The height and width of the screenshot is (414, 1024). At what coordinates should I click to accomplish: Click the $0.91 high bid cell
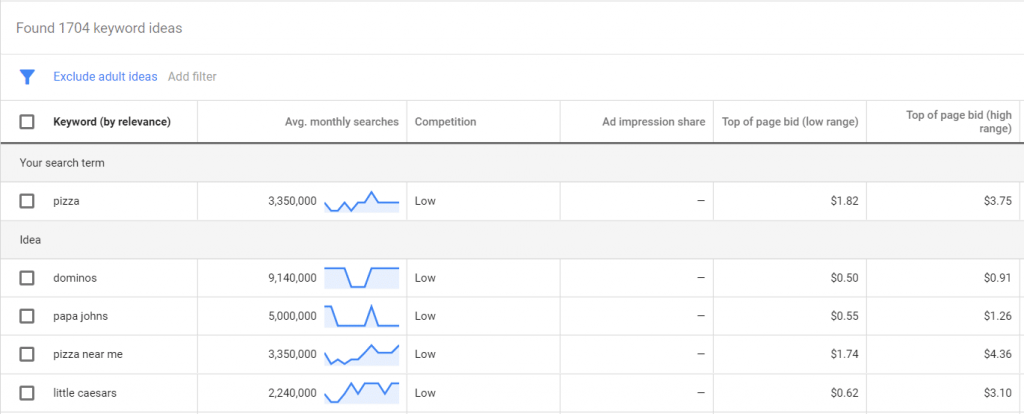pos(998,278)
